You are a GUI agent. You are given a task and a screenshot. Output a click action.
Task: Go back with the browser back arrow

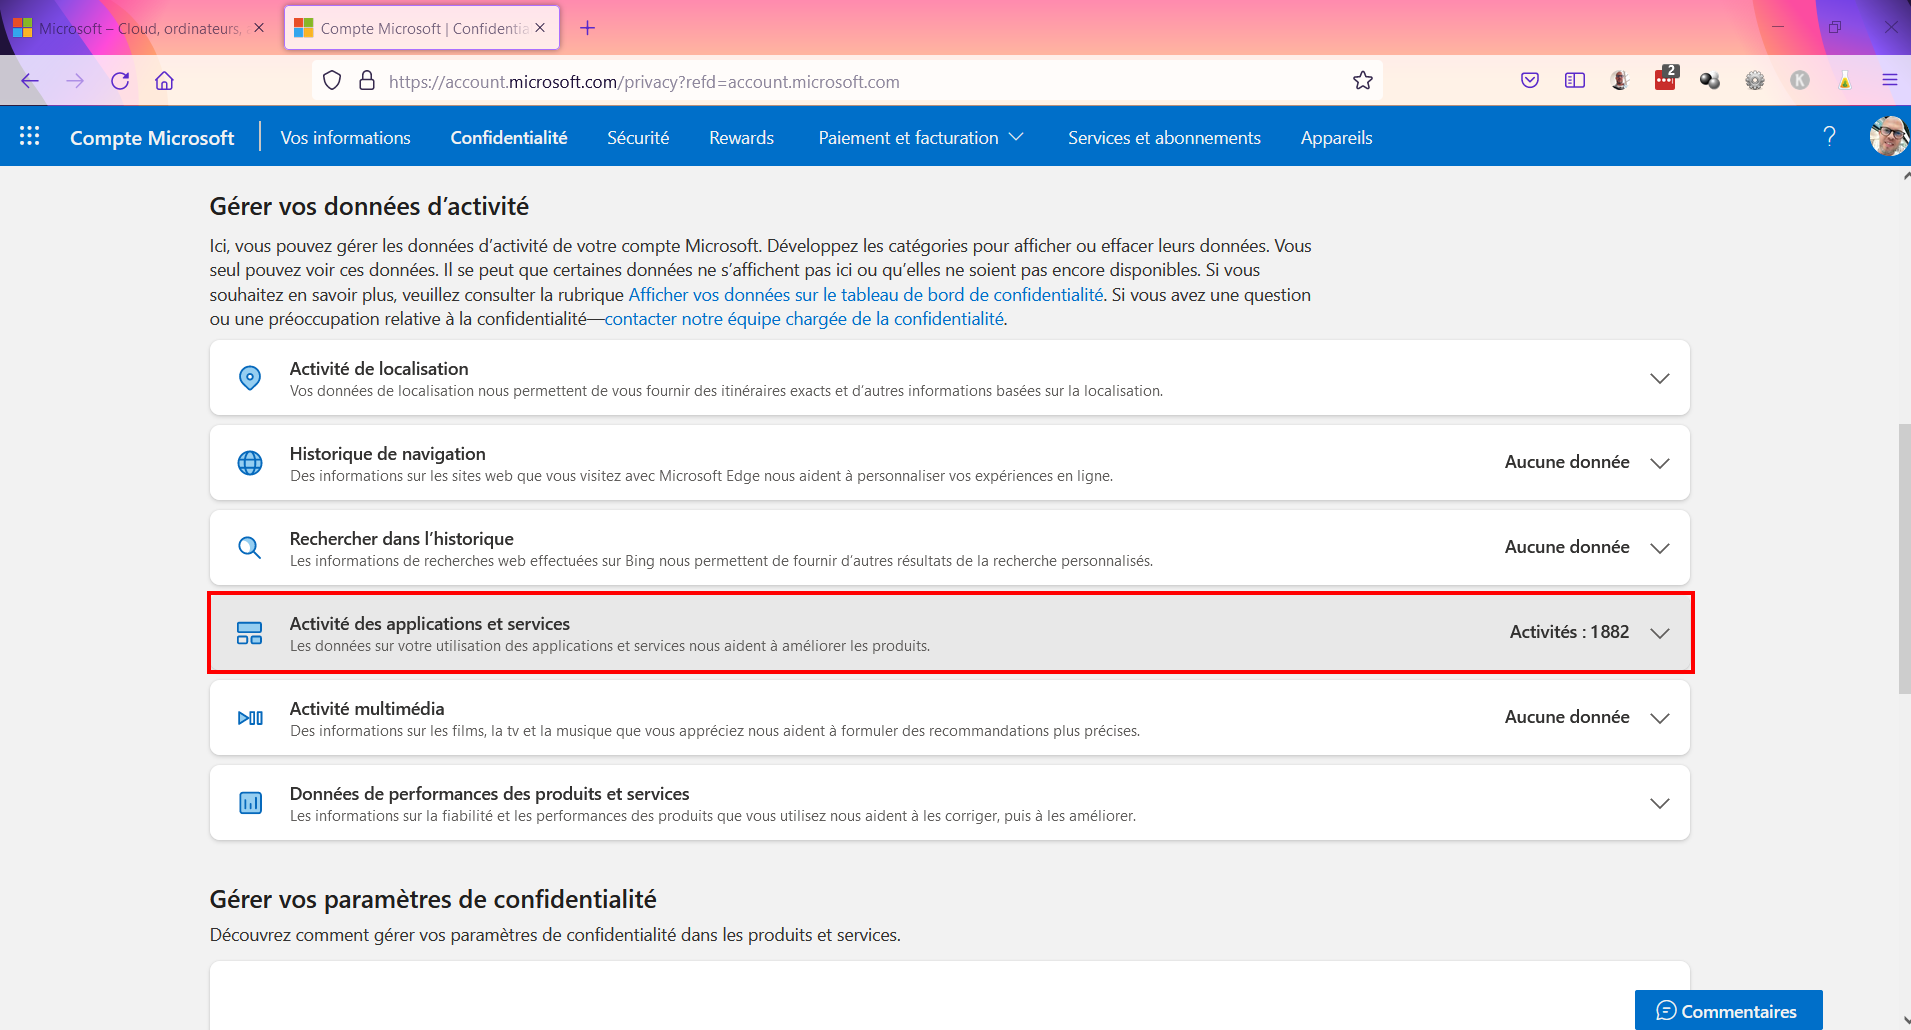(30, 81)
